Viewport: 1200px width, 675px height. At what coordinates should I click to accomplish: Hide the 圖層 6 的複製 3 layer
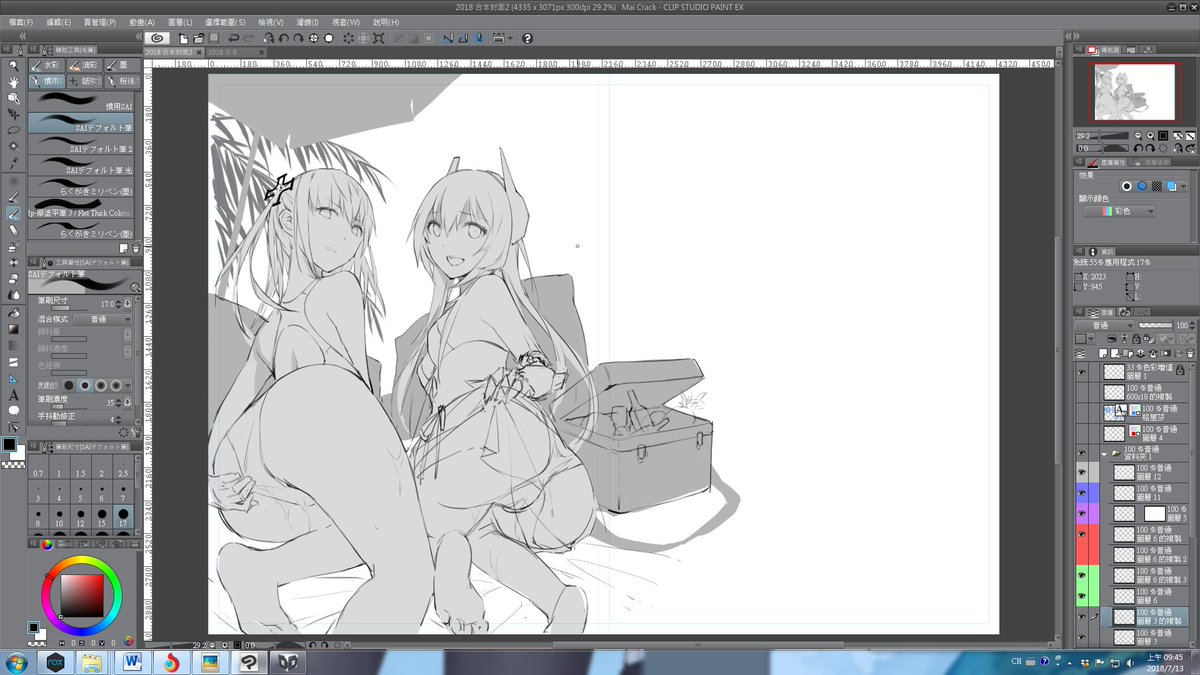click(x=1081, y=576)
